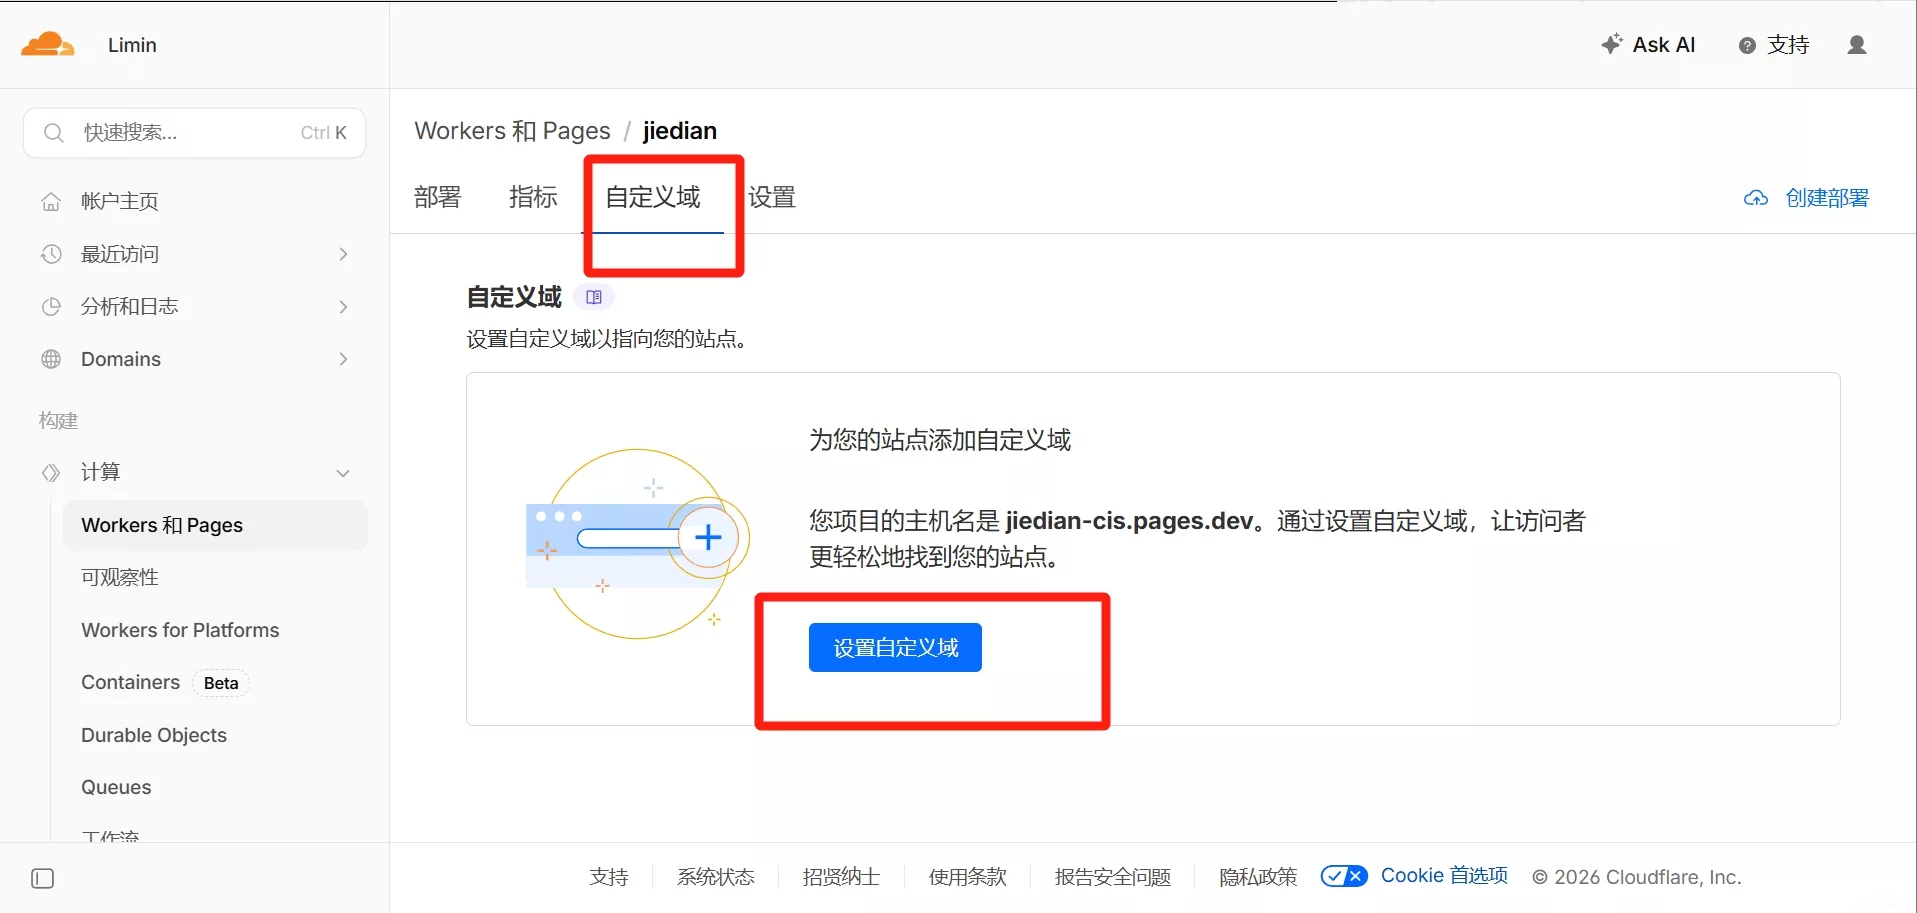Expand the Domains chevron

coord(343,359)
